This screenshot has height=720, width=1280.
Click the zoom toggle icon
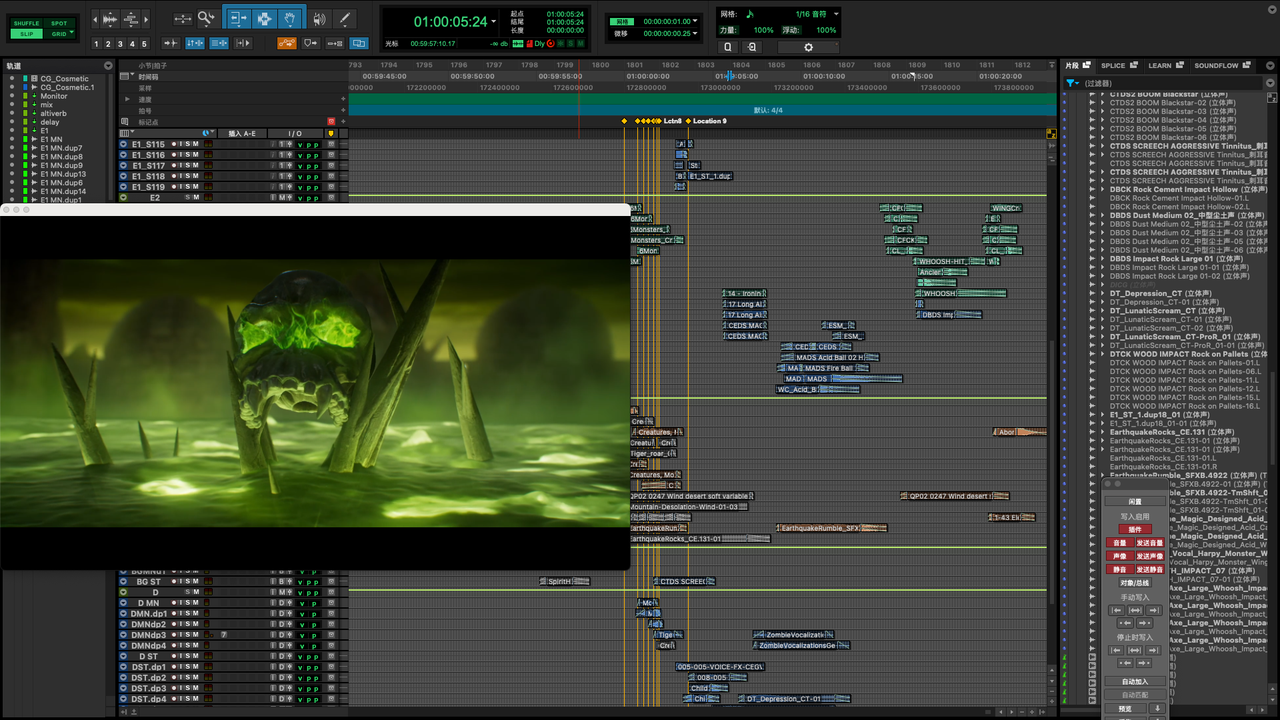181,18
